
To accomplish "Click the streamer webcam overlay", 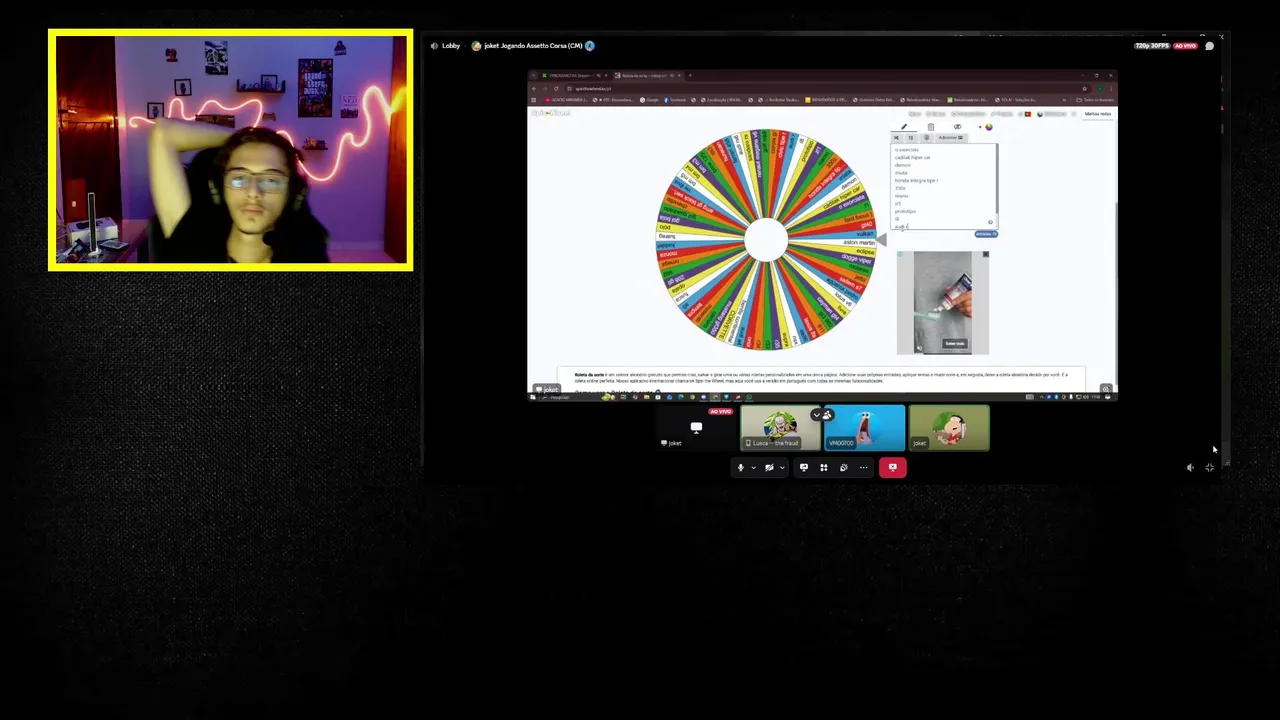I will [231, 150].
